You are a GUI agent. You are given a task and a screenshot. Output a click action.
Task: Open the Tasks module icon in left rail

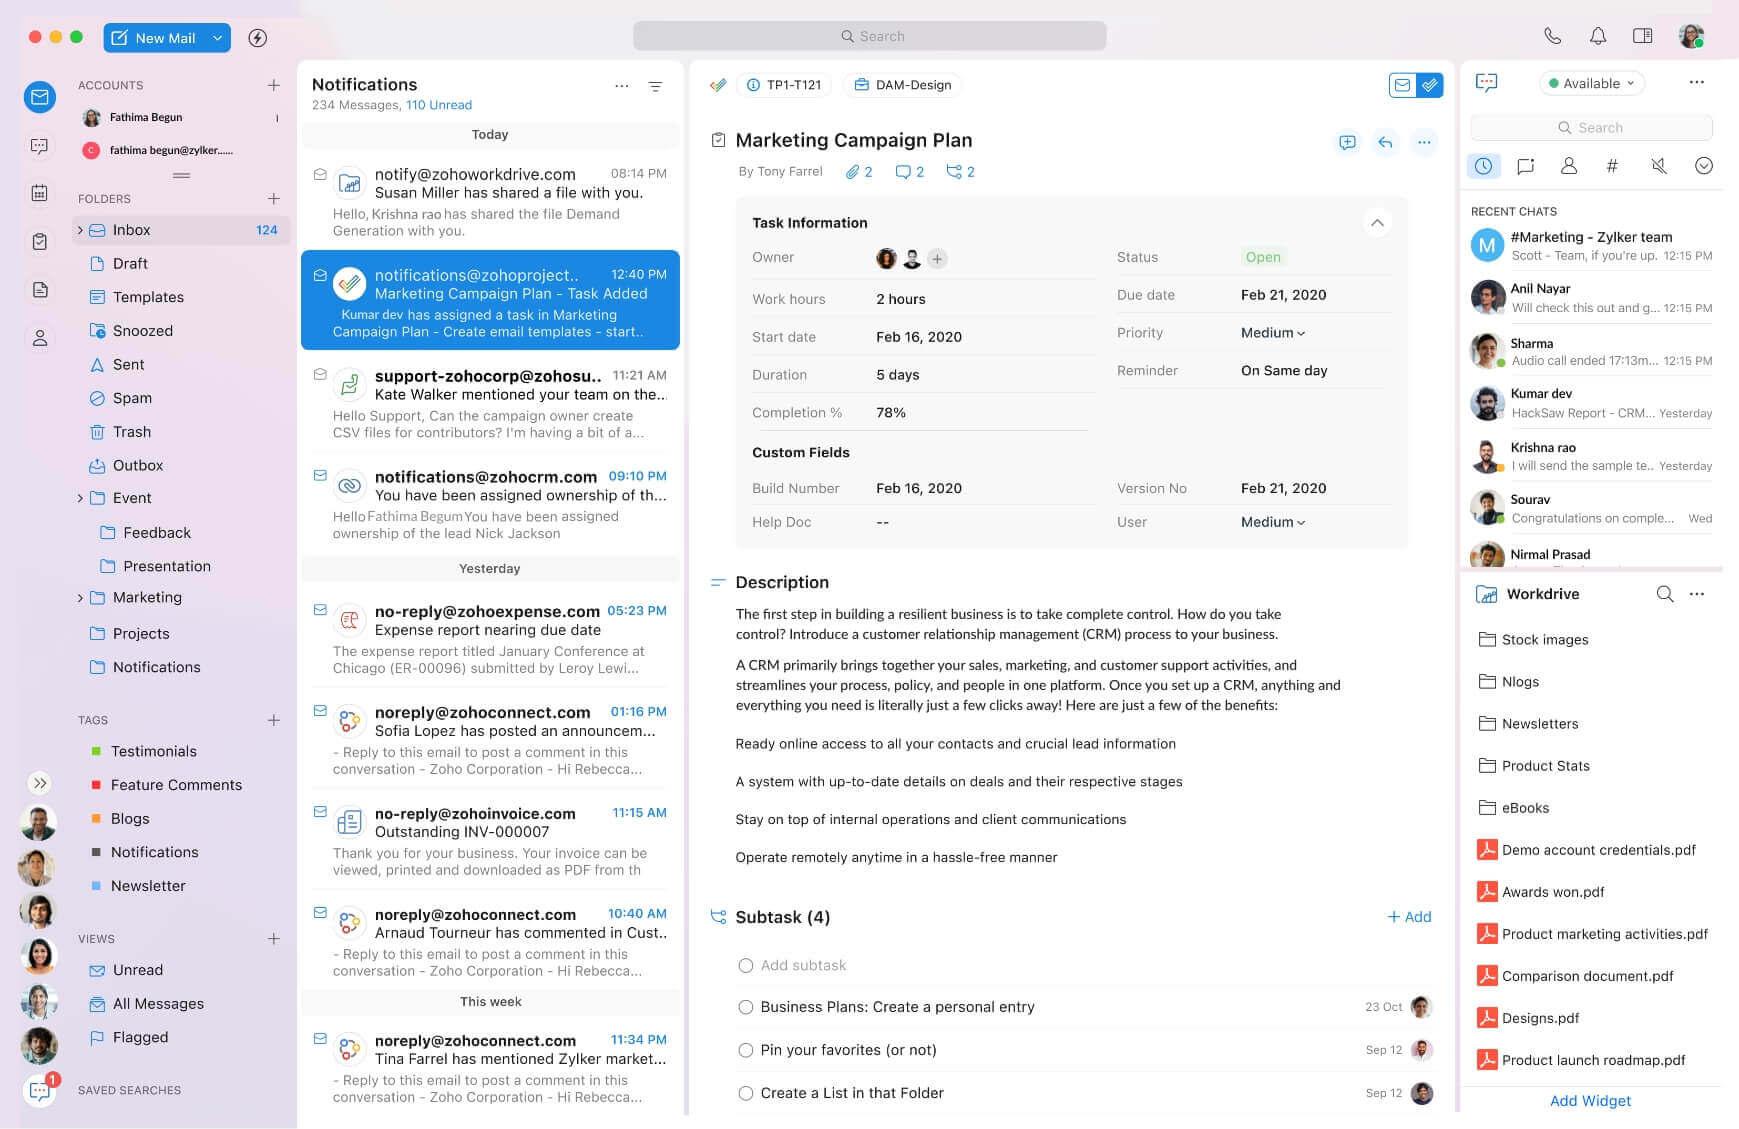40,241
